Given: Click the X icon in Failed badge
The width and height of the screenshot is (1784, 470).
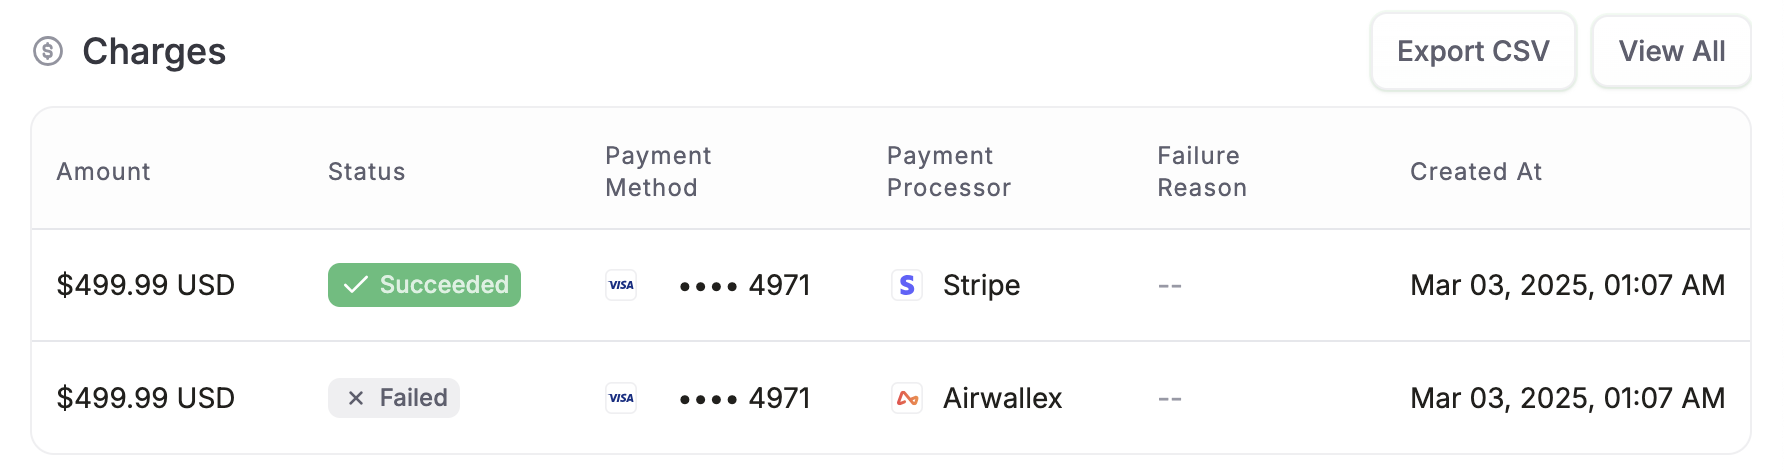Looking at the screenshot, I should point(355,398).
